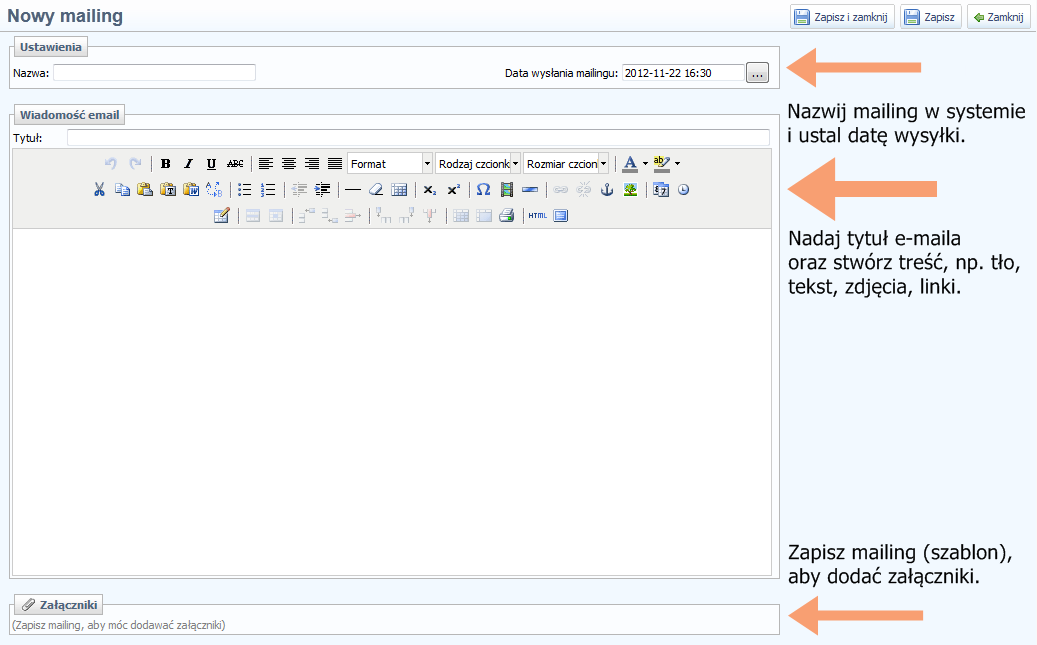Image resolution: width=1037 pixels, height=645 pixels.
Task: Insert special character with omega icon
Action: (483, 190)
